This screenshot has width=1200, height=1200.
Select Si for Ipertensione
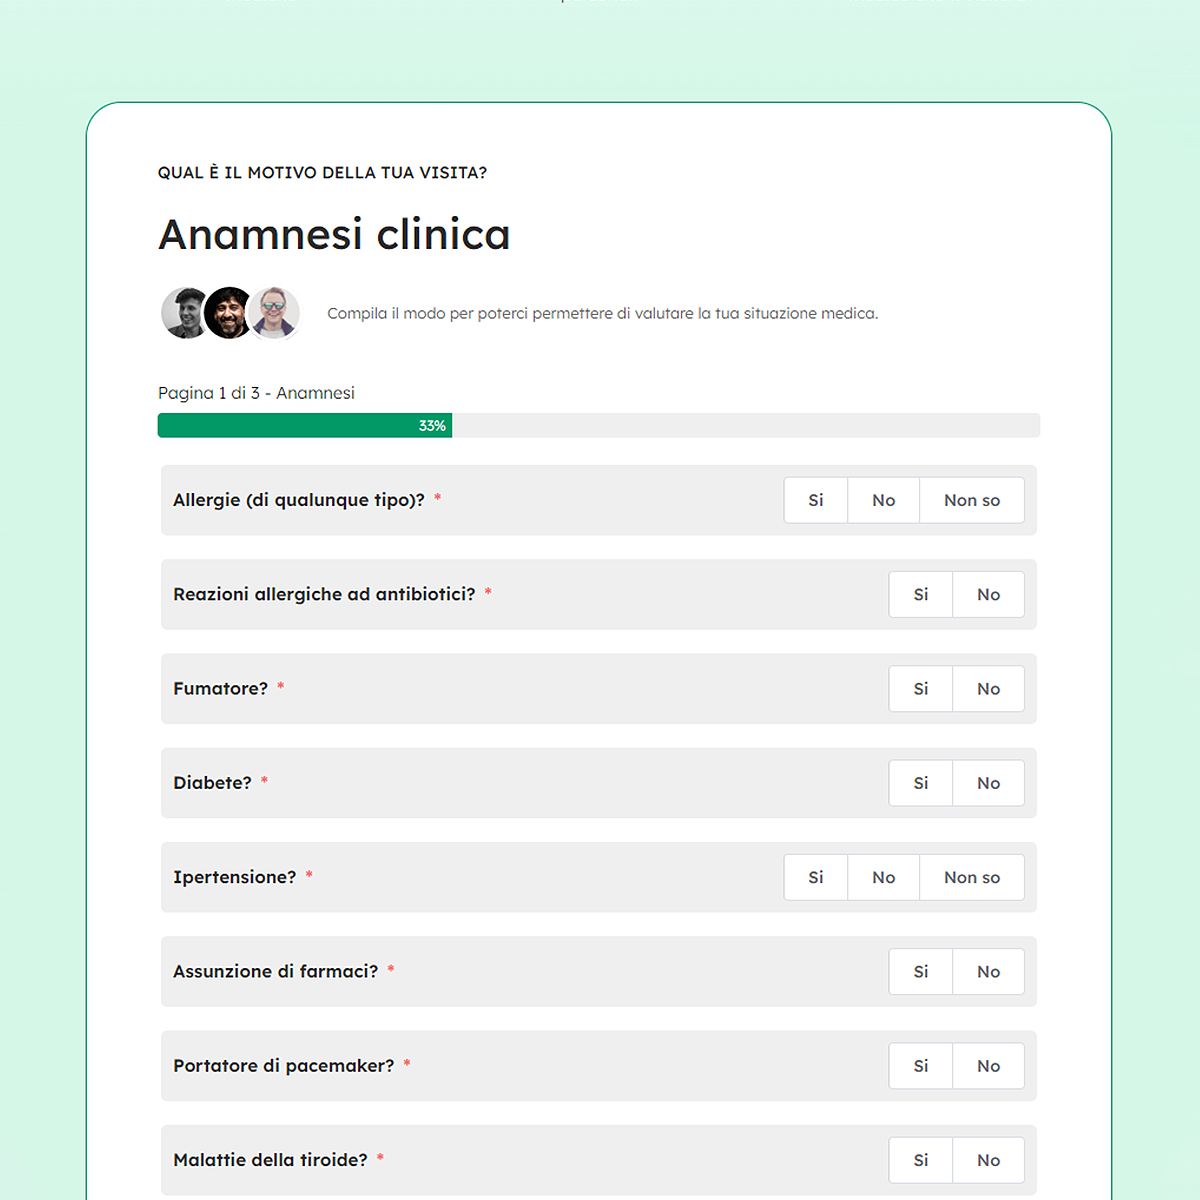(x=816, y=877)
